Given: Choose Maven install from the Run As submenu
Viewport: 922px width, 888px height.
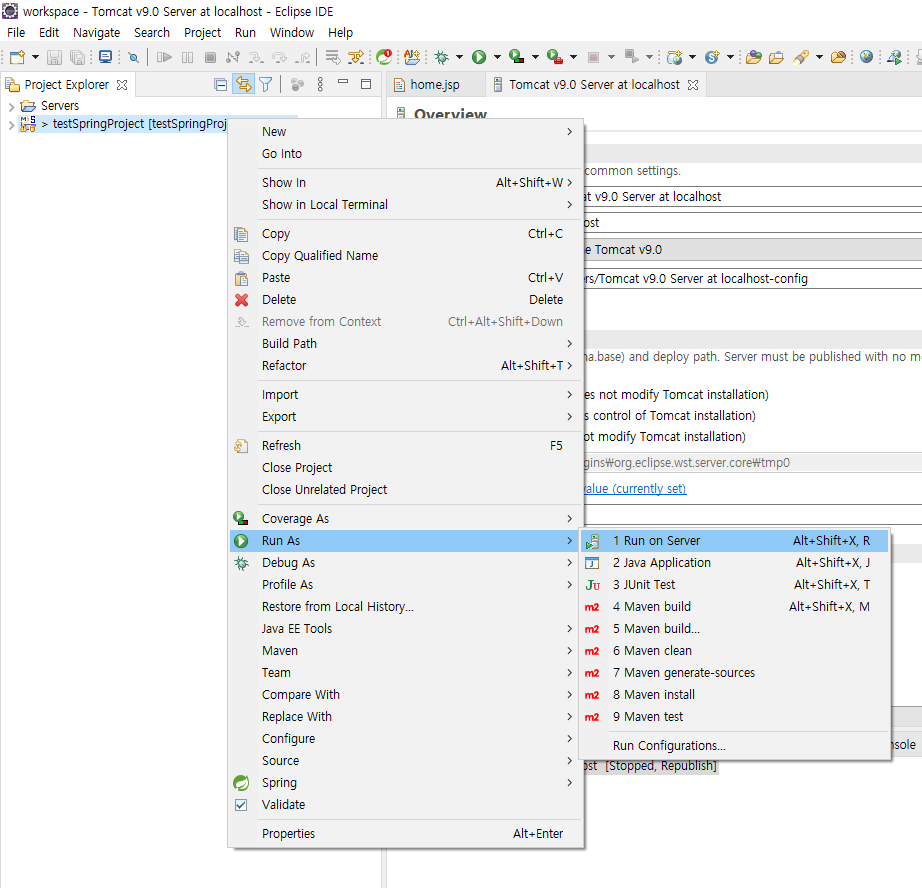Looking at the screenshot, I should [734, 695].
